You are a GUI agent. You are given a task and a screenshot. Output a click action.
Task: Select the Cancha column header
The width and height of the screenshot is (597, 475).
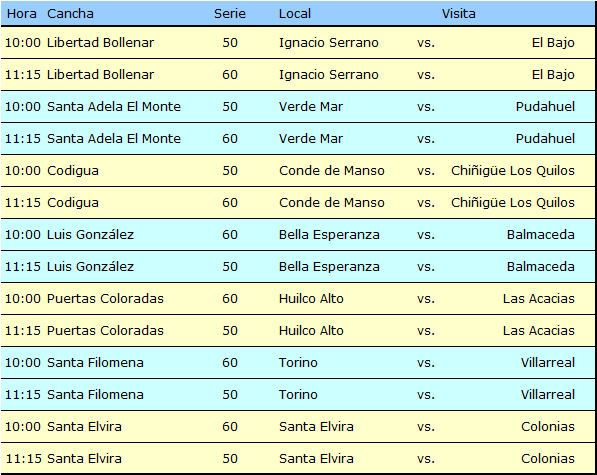click(x=70, y=14)
